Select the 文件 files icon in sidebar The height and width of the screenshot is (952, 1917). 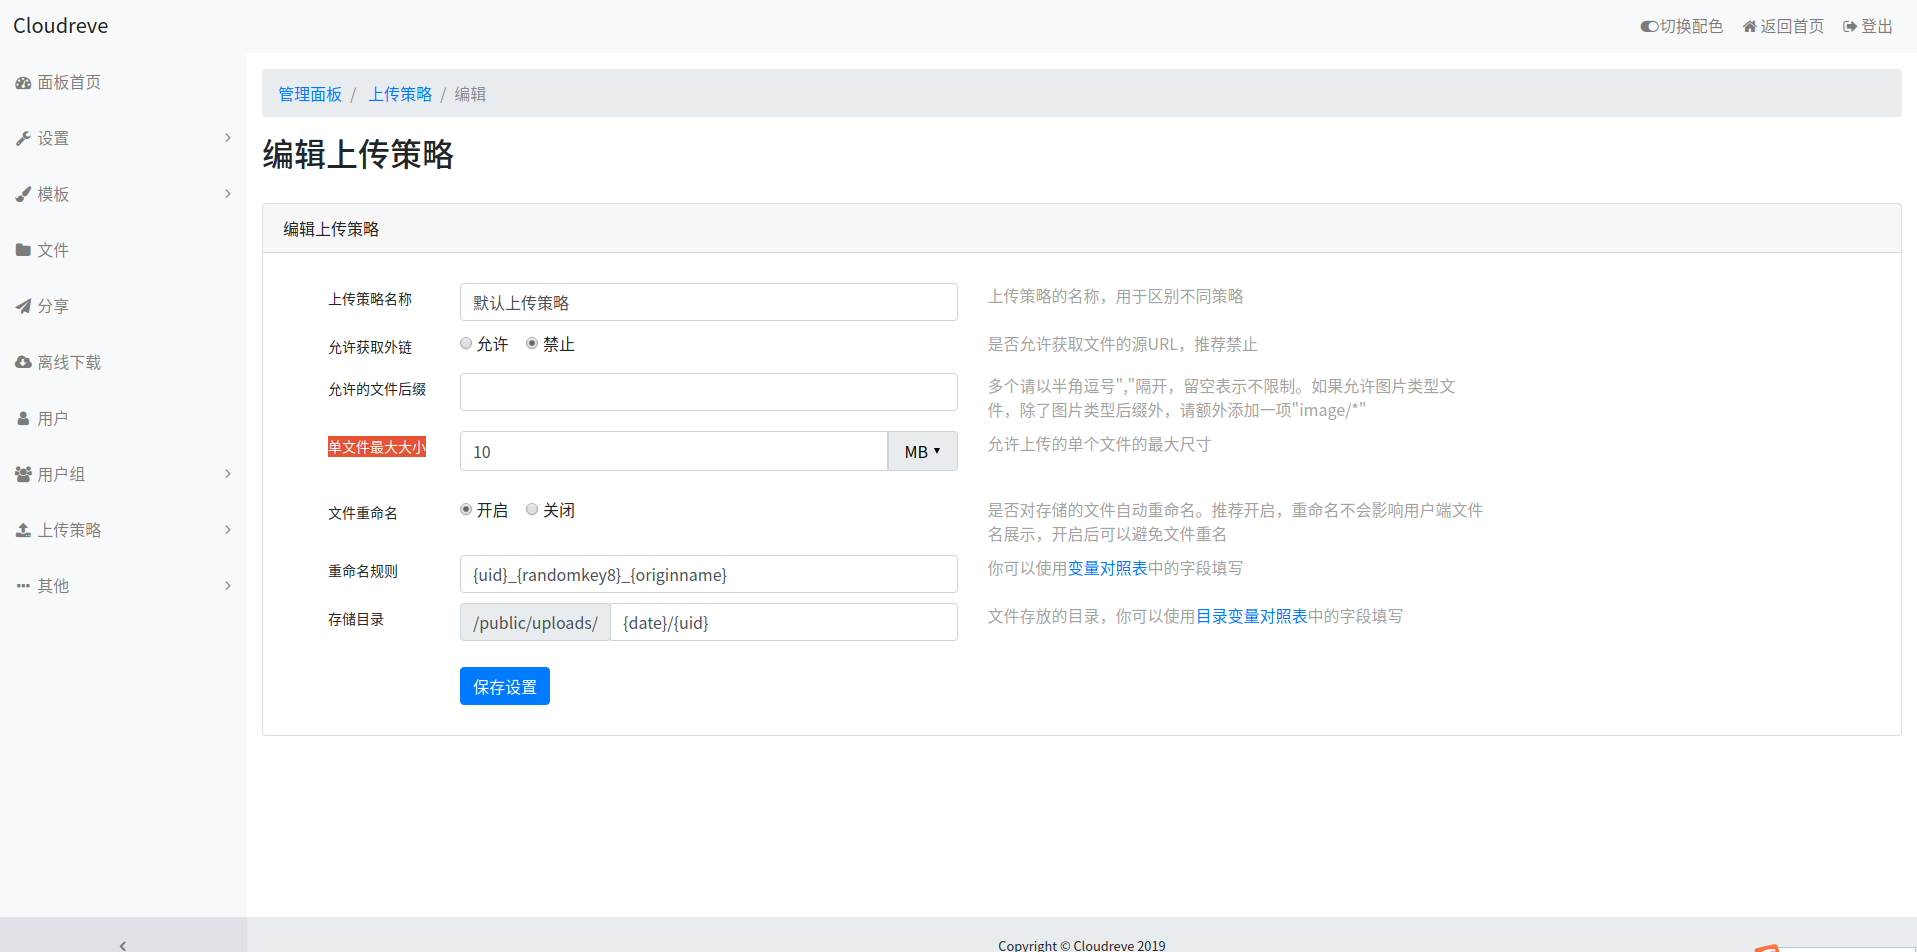23,249
